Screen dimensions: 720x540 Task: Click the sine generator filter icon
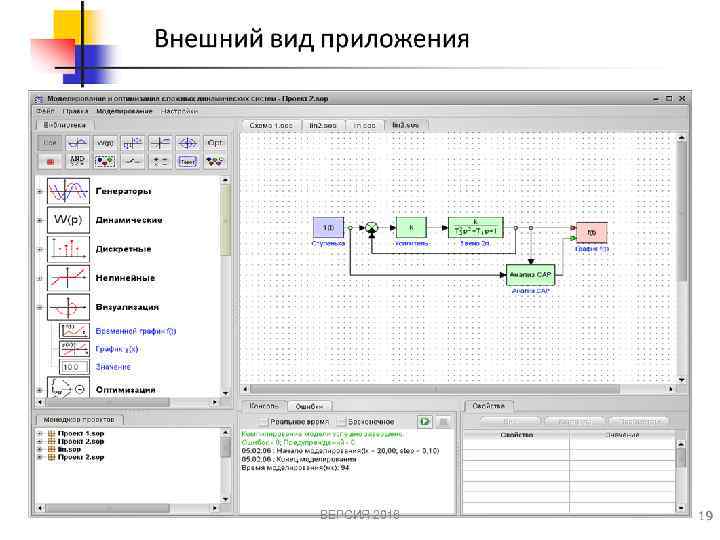(77, 143)
